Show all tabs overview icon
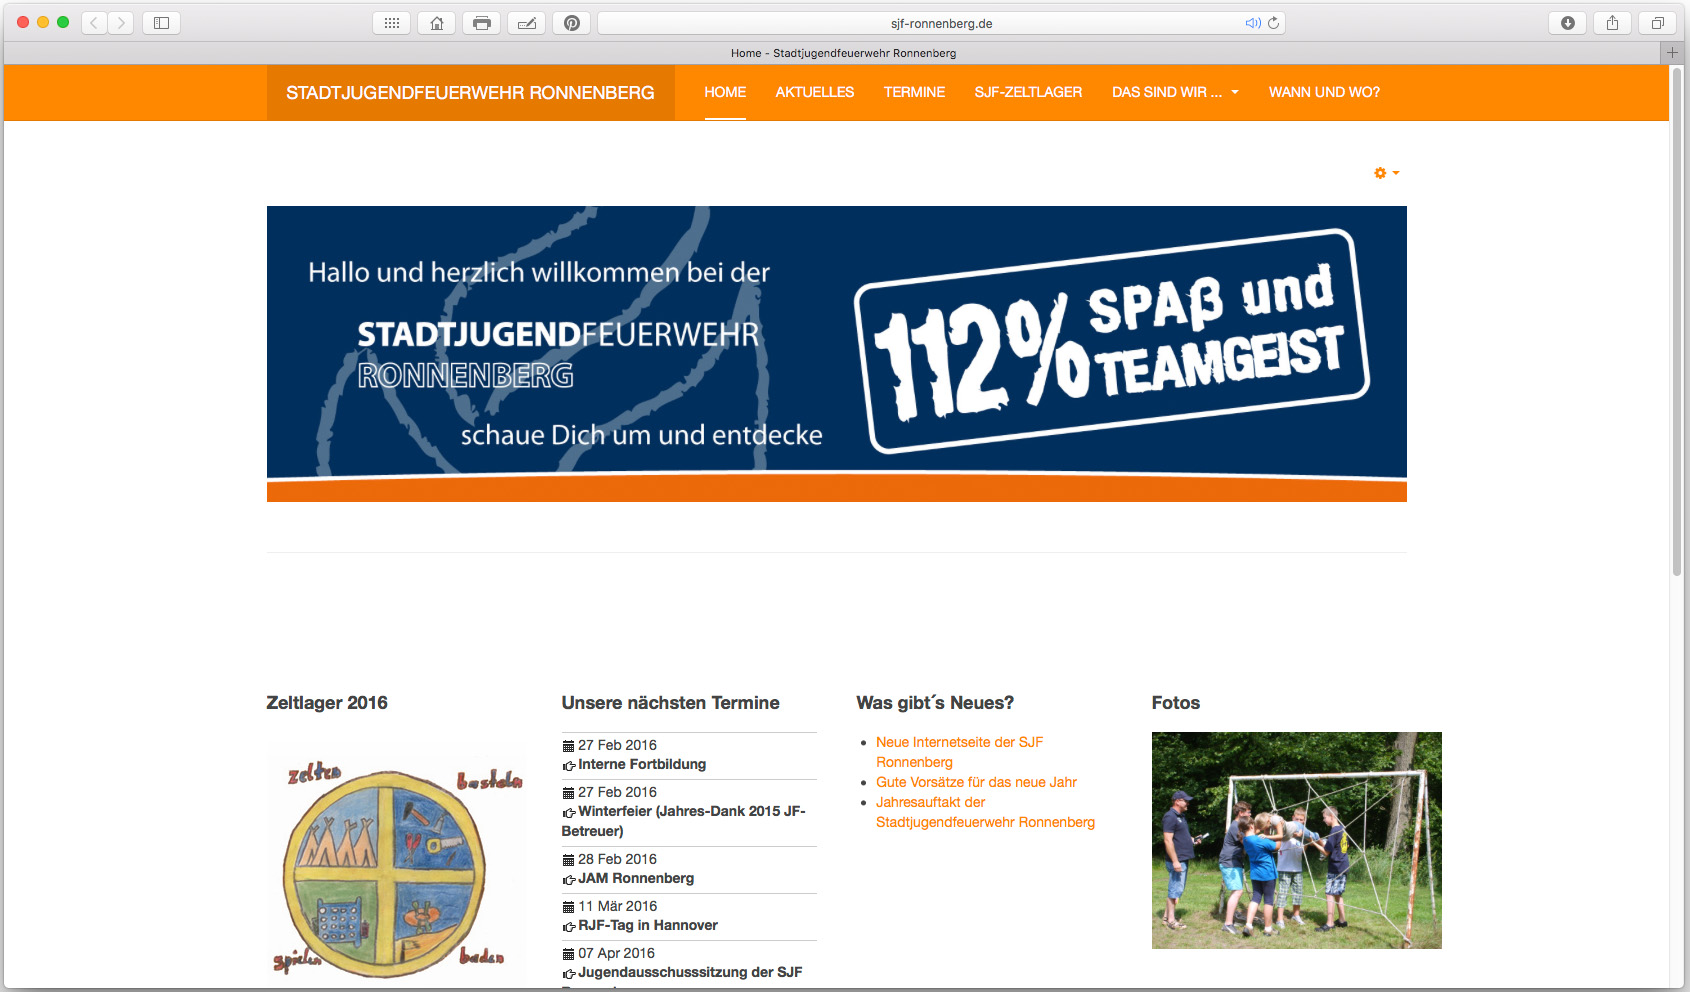Screen dimensions: 1690x992 [1657, 23]
